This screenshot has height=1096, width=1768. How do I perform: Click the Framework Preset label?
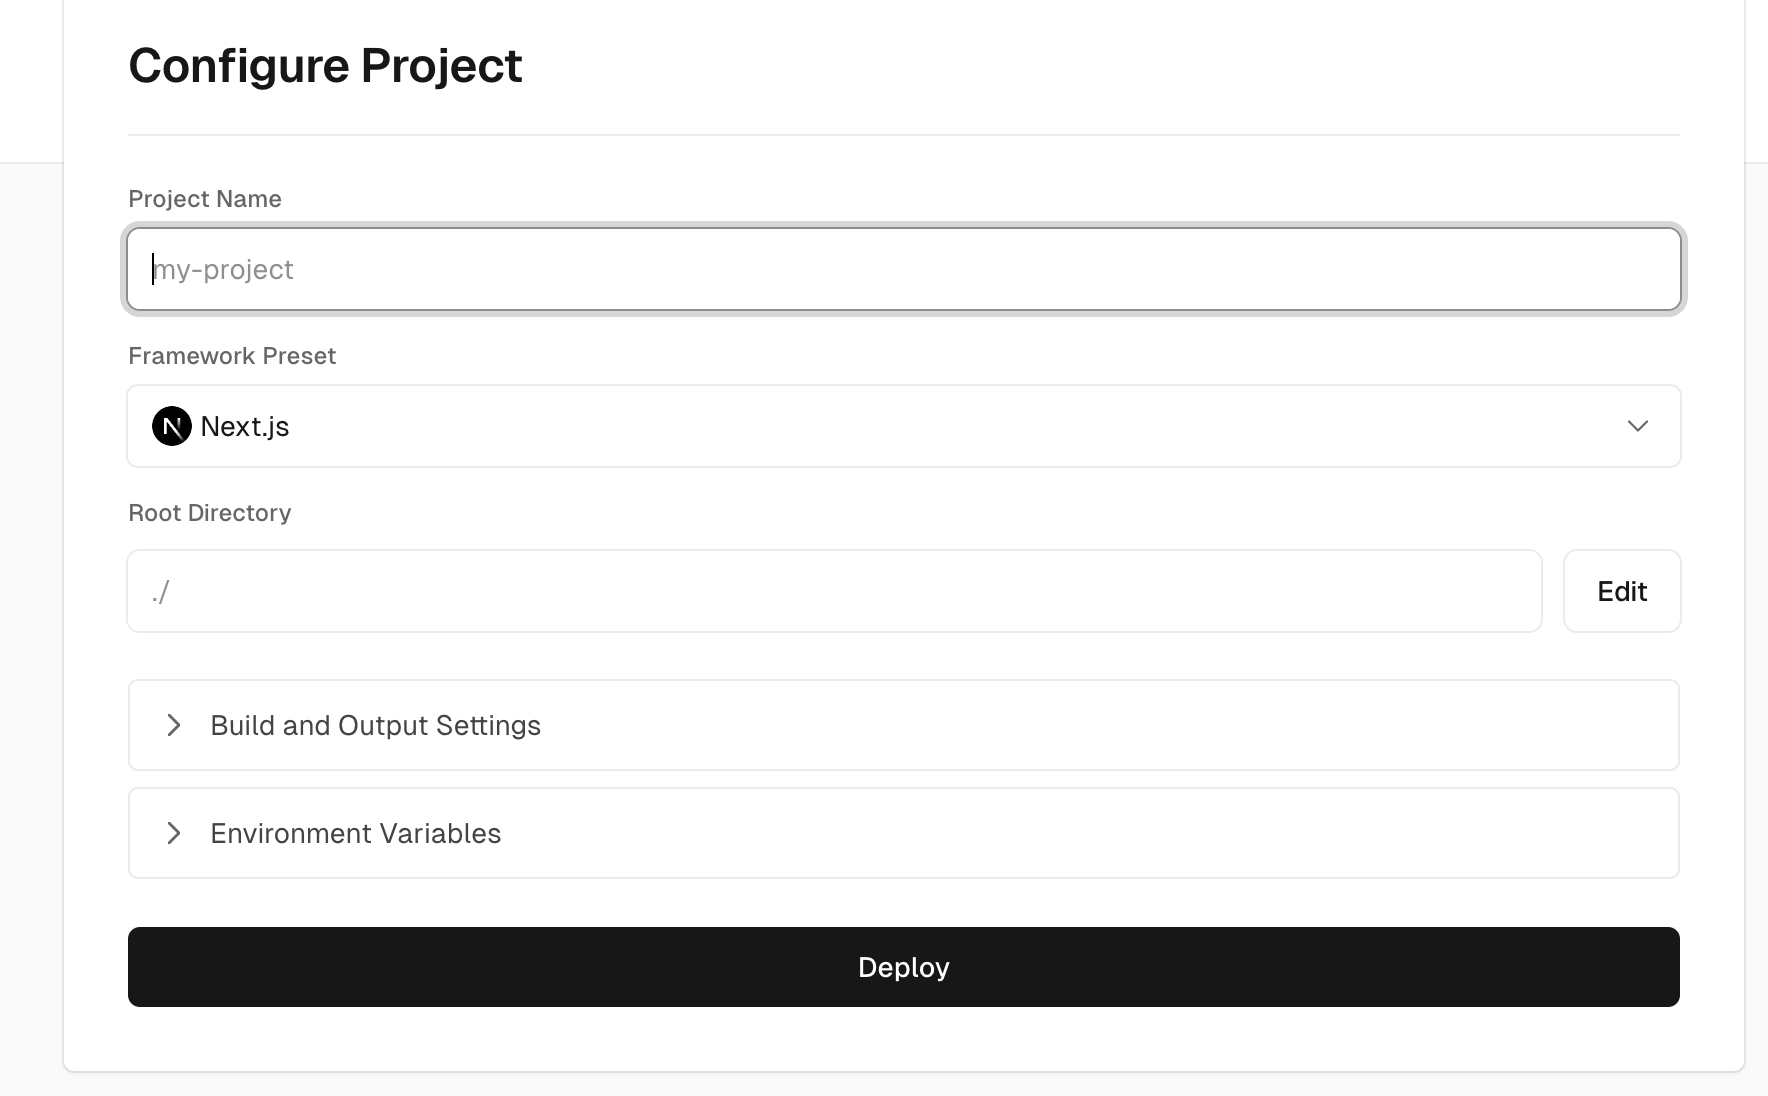point(232,356)
